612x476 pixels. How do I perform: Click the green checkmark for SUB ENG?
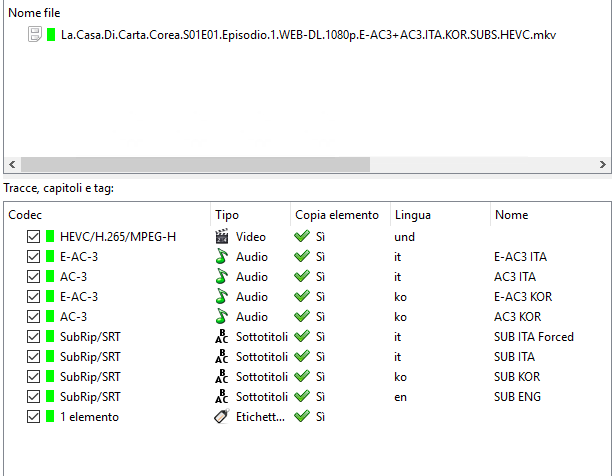pyautogui.click(x=302, y=396)
